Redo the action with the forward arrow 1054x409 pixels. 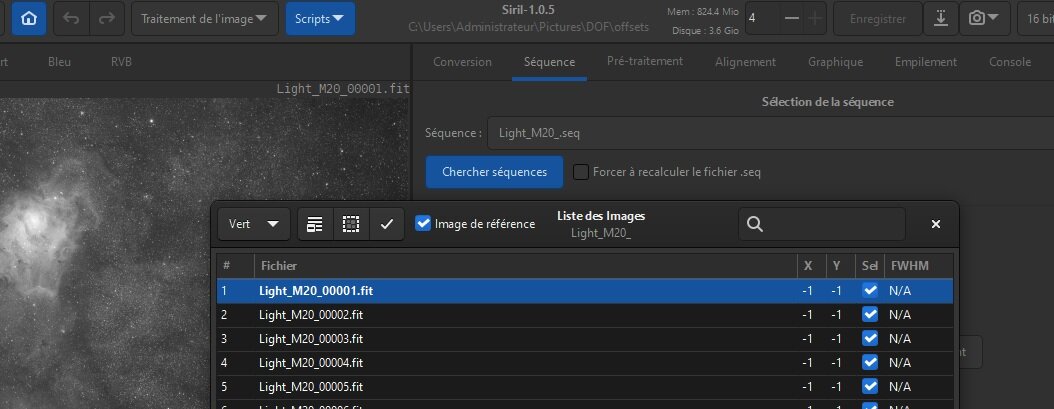pos(107,19)
